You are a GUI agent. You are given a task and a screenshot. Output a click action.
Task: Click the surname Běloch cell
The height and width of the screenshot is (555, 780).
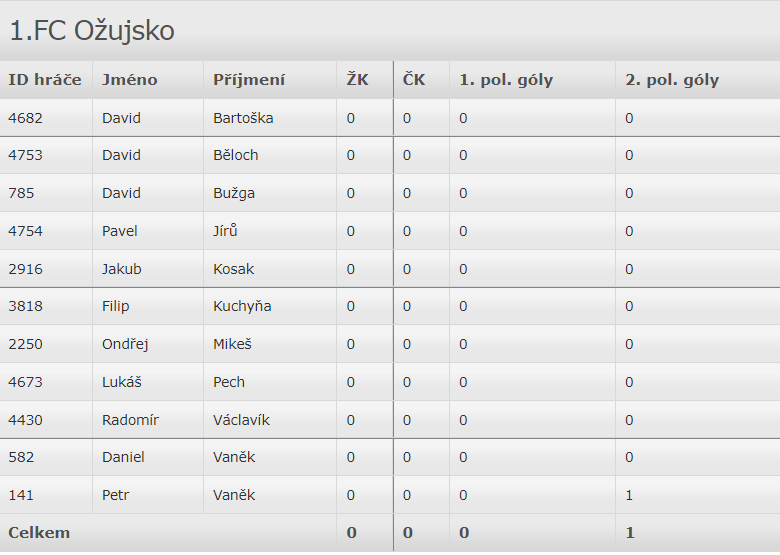coord(236,155)
